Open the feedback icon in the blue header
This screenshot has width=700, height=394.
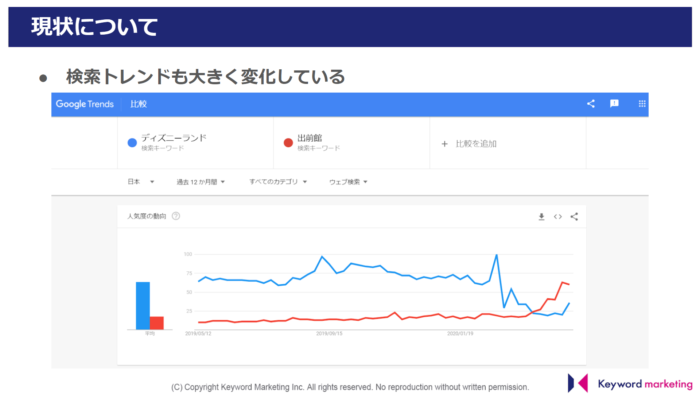(x=614, y=104)
